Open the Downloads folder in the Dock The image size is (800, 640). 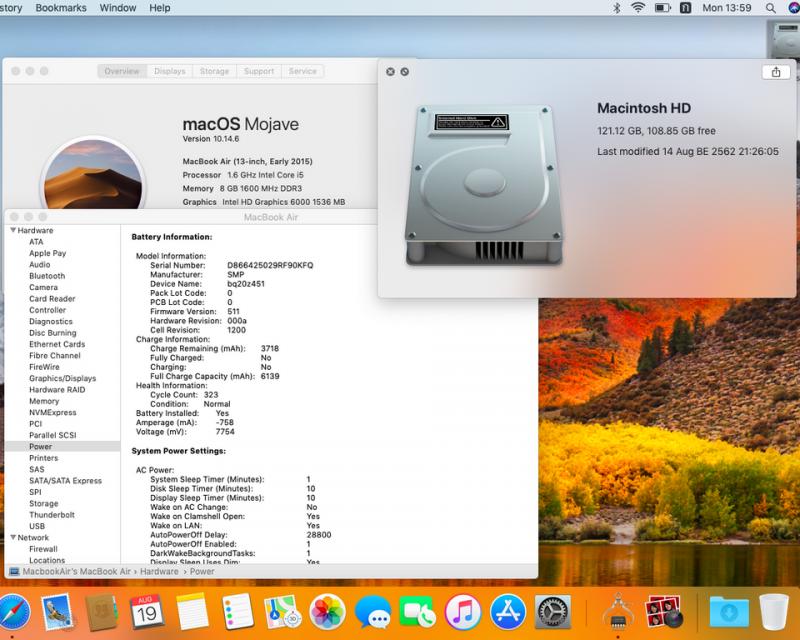[729, 611]
